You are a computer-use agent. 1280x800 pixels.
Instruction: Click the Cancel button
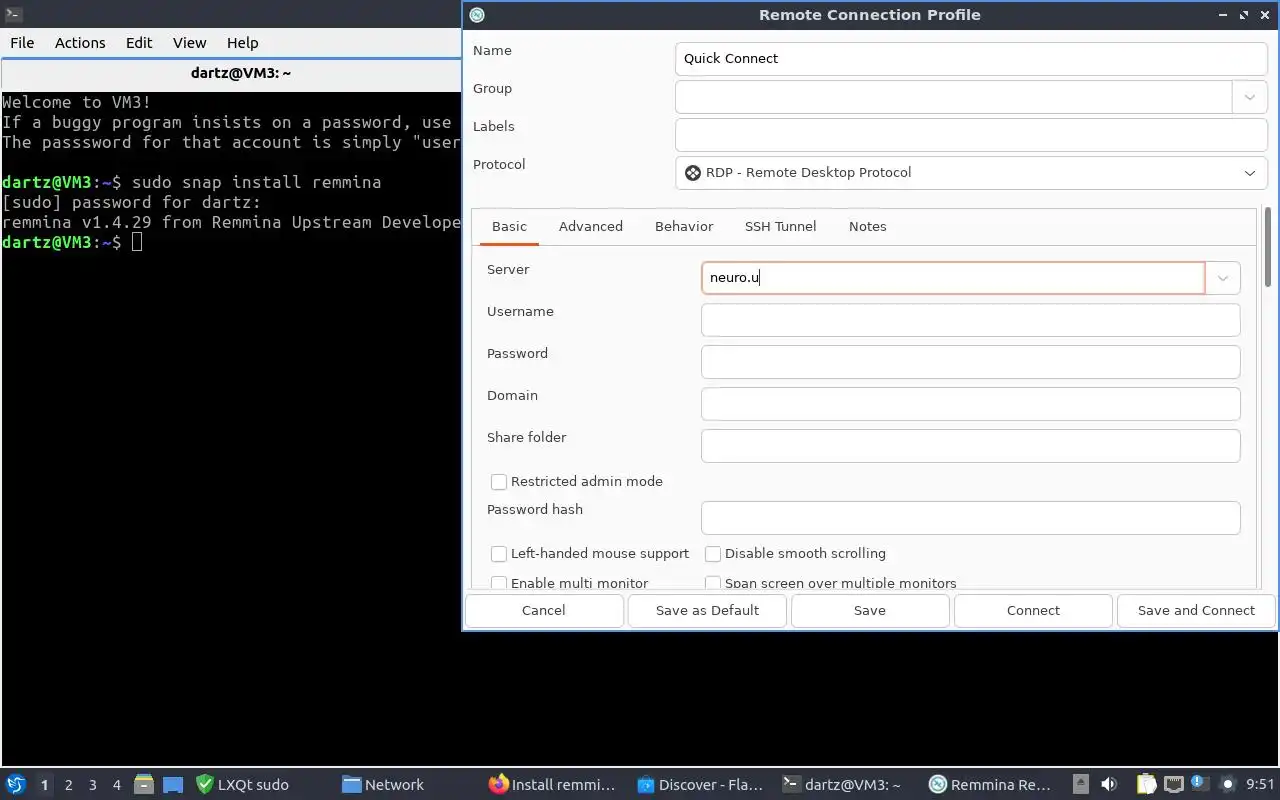pyautogui.click(x=544, y=611)
